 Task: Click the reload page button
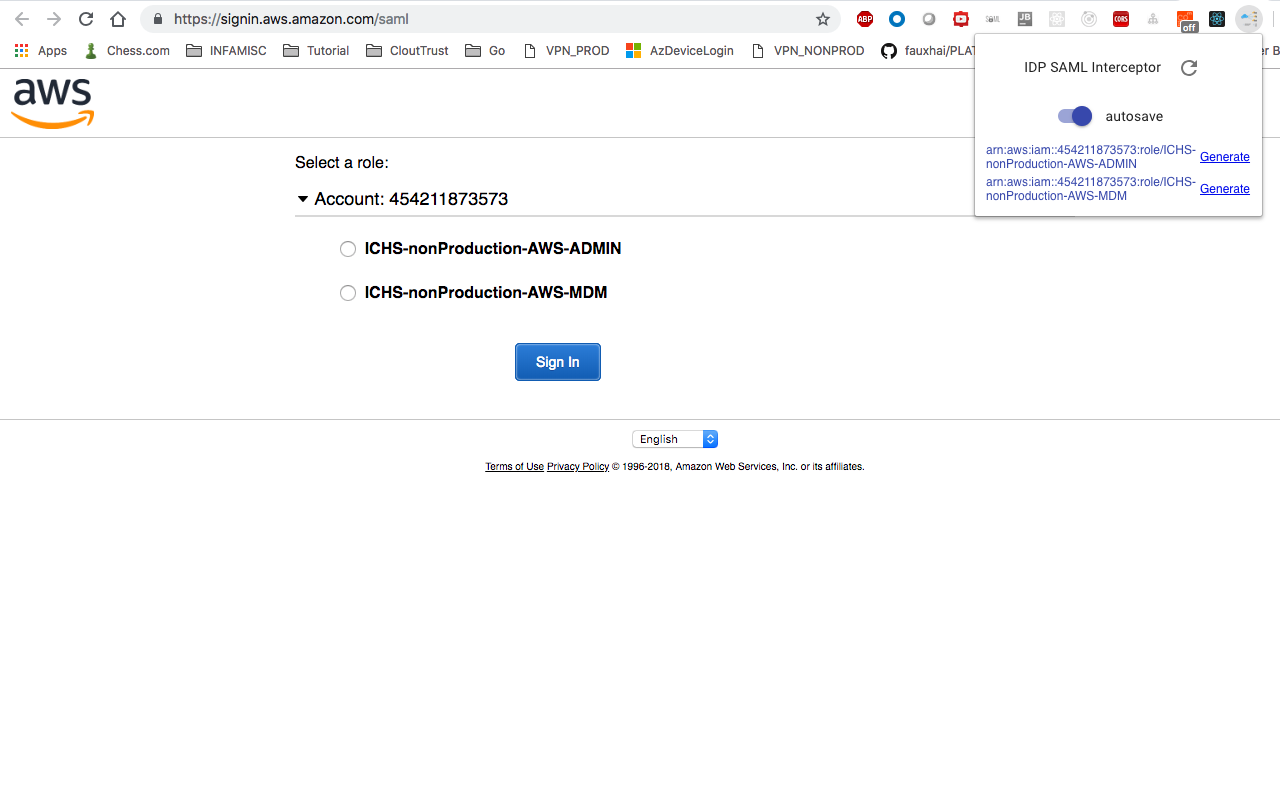click(x=85, y=18)
